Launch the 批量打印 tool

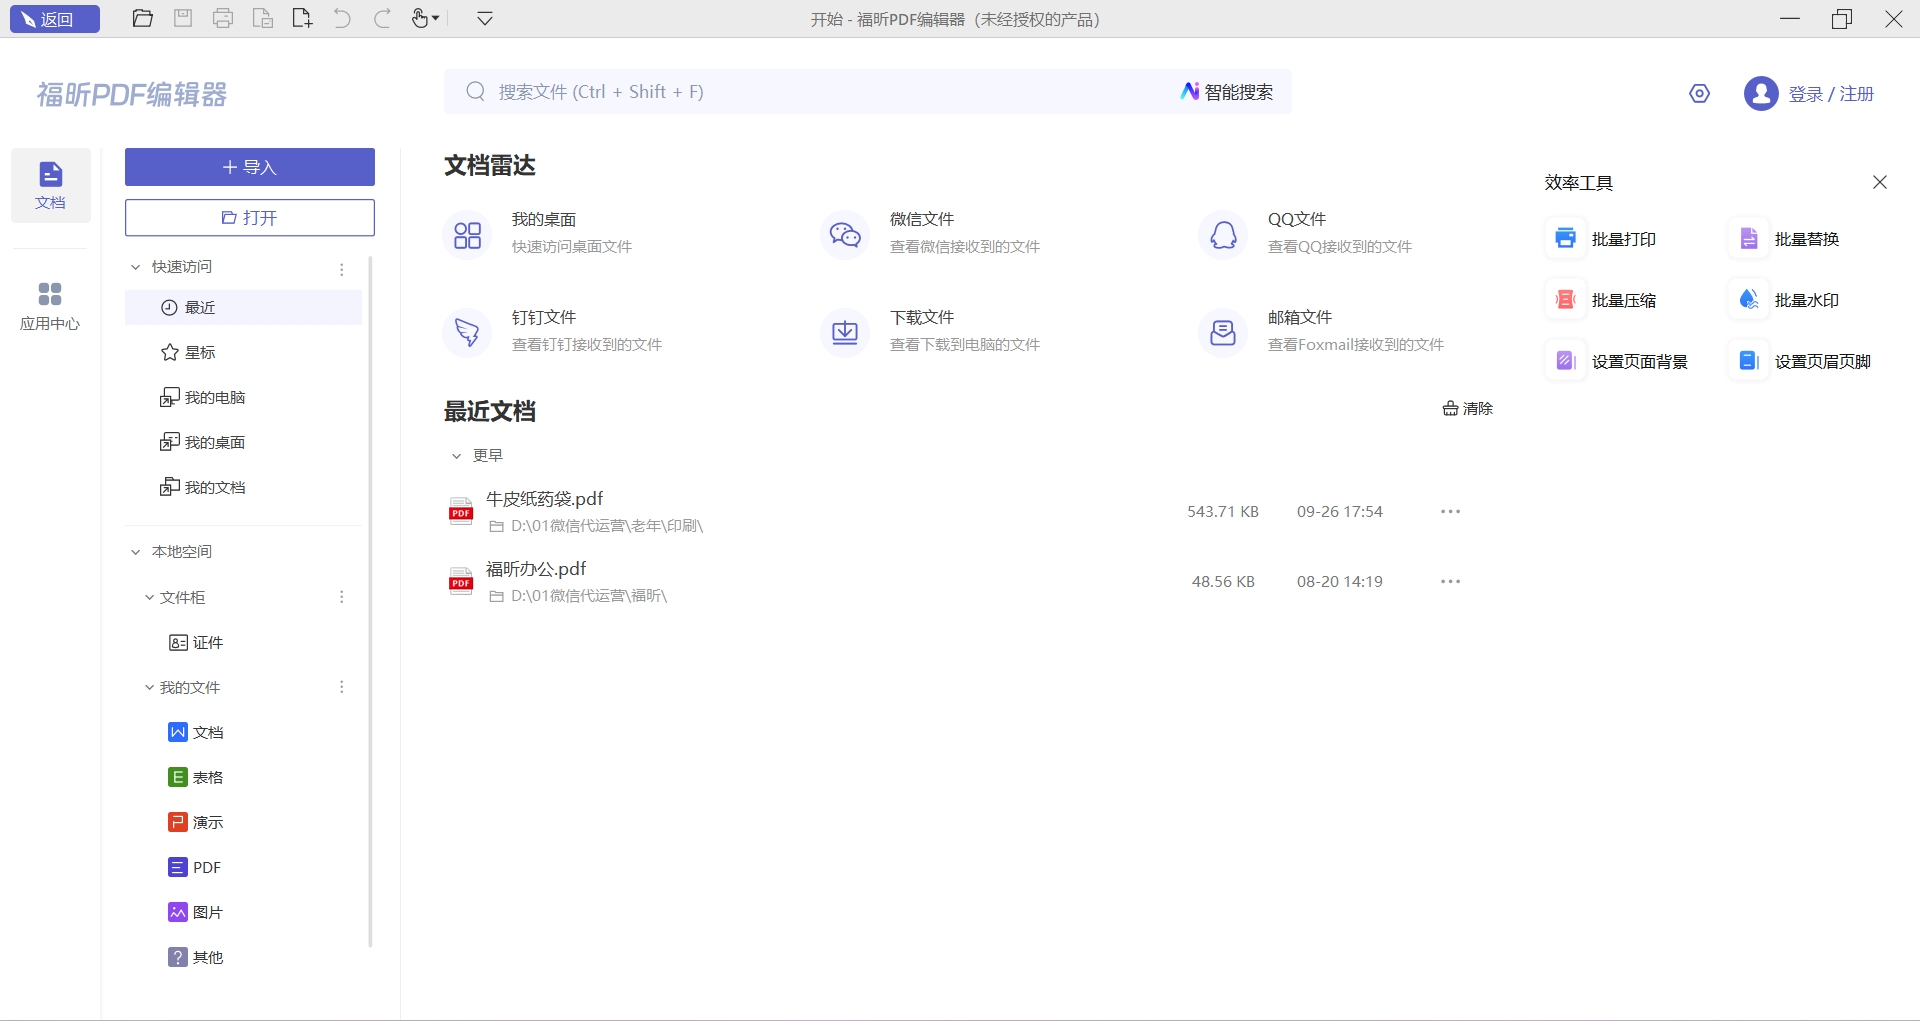point(1602,239)
